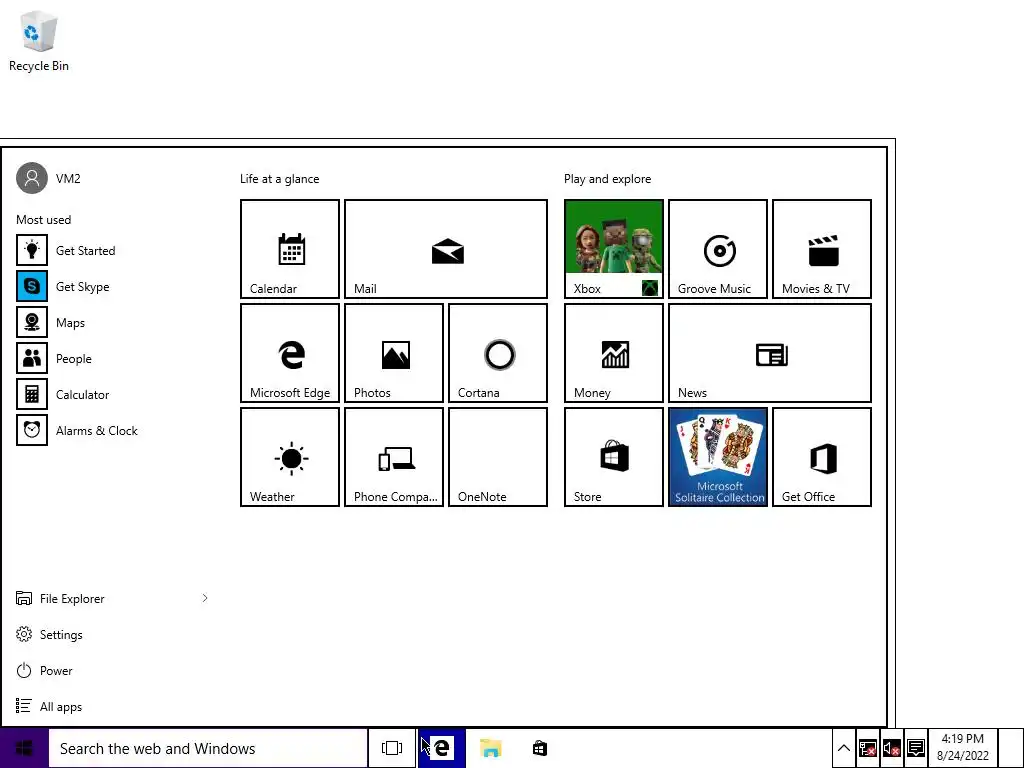Click the Play and explore heading
Viewport: 1024px width, 768px height.
tap(607, 179)
